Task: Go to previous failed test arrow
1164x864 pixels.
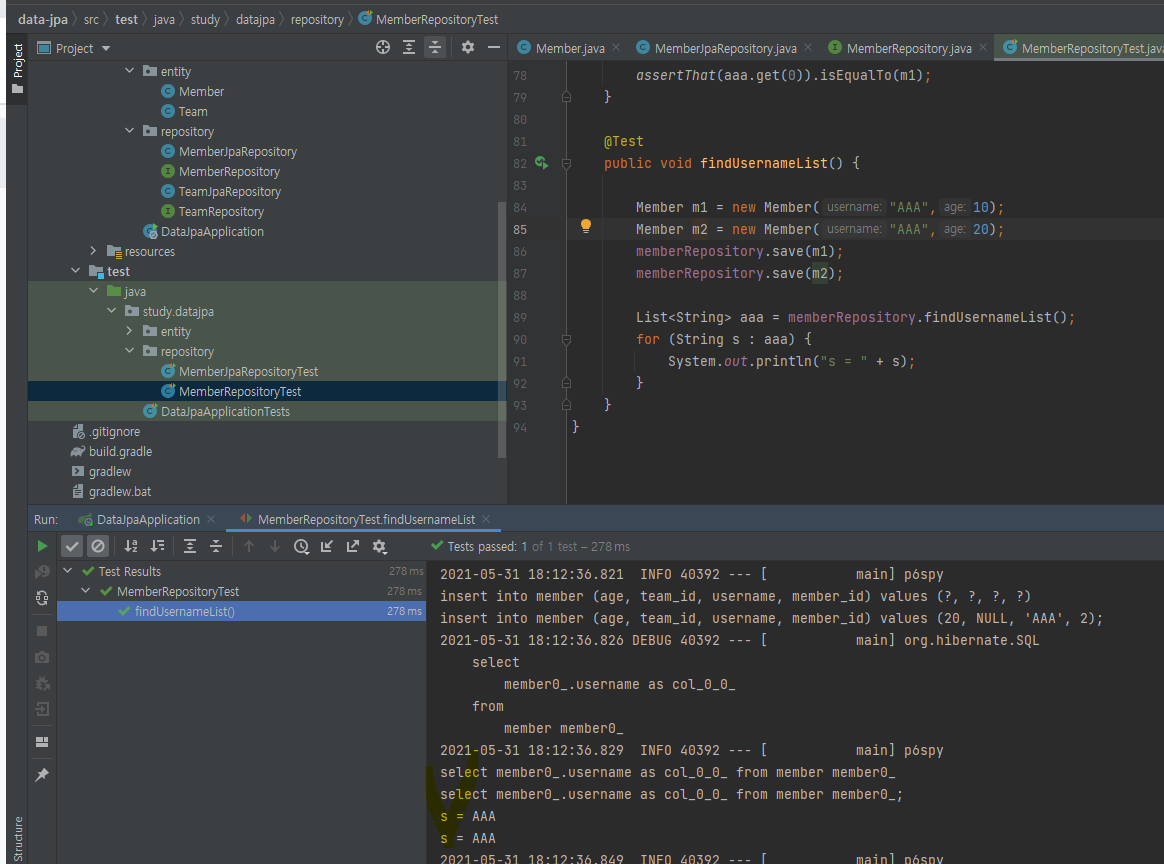Action: click(x=249, y=546)
